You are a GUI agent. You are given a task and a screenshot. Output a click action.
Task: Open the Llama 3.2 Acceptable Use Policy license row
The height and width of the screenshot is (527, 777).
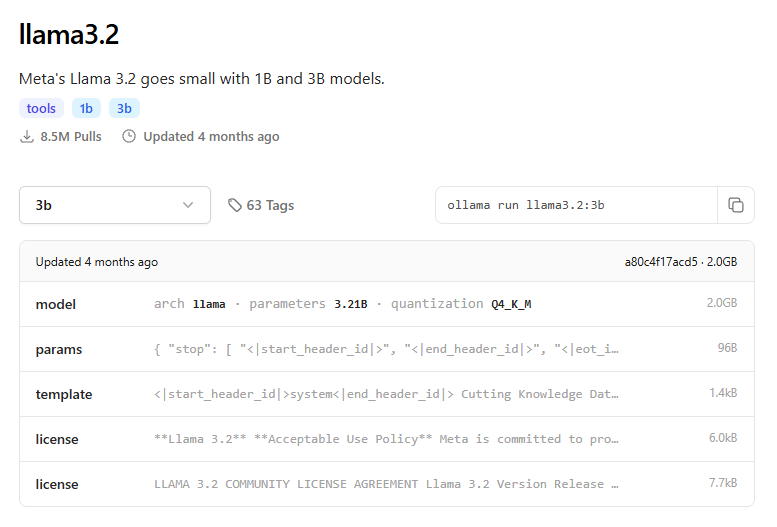pos(387,439)
